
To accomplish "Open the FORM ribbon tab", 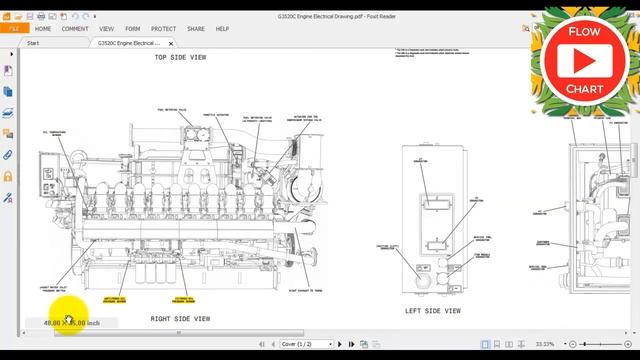I will point(133,29).
